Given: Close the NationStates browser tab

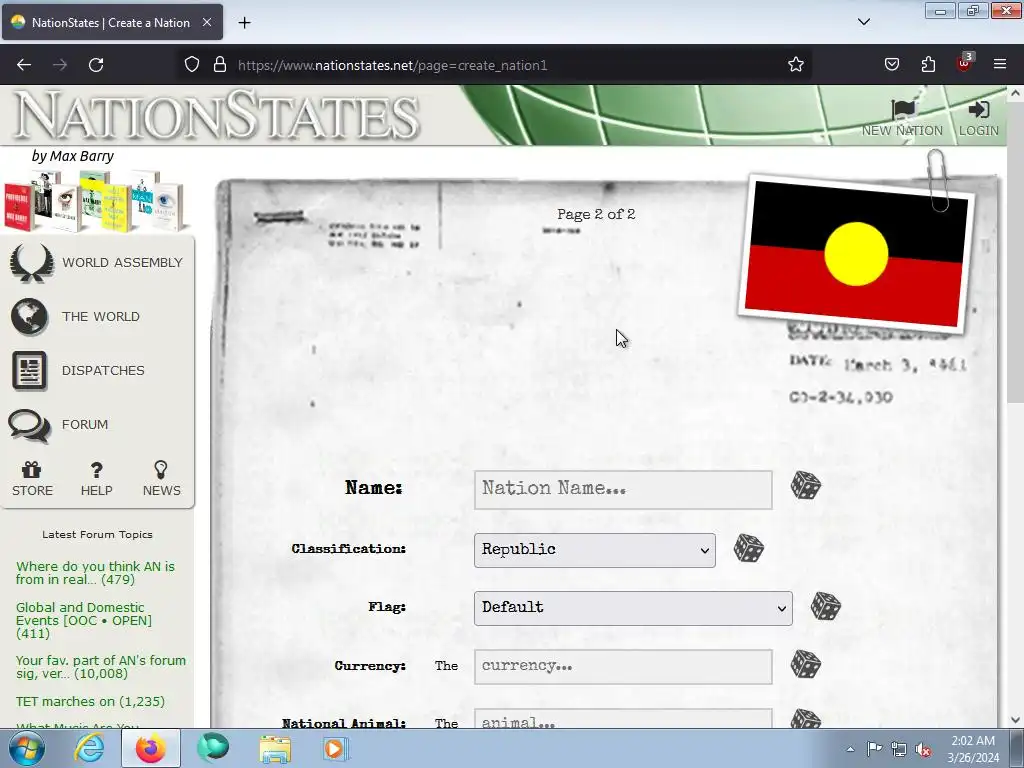Looking at the screenshot, I should click(x=207, y=22).
